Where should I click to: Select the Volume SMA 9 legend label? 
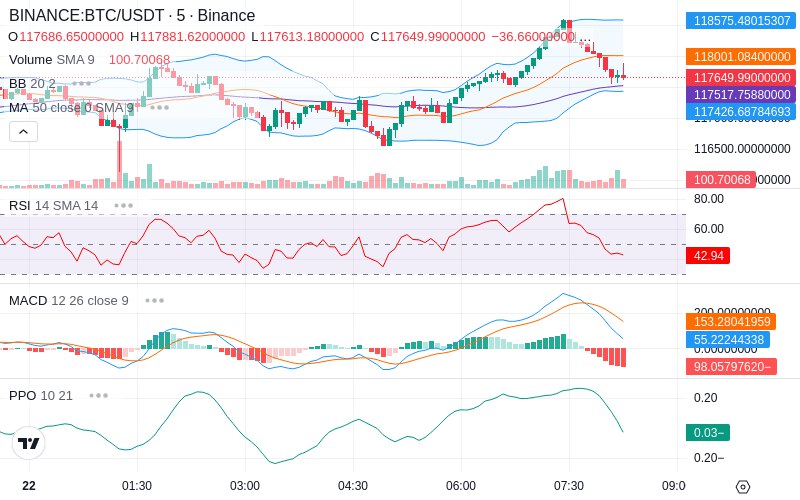tap(52, 60)
